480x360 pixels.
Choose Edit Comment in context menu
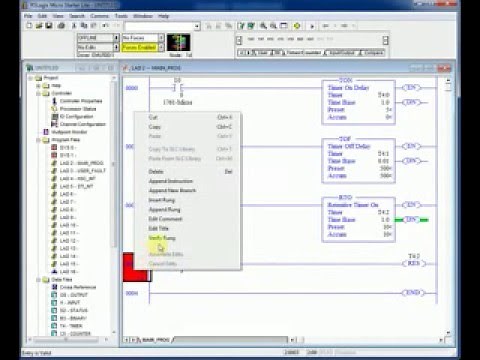(x=165, y=219)
